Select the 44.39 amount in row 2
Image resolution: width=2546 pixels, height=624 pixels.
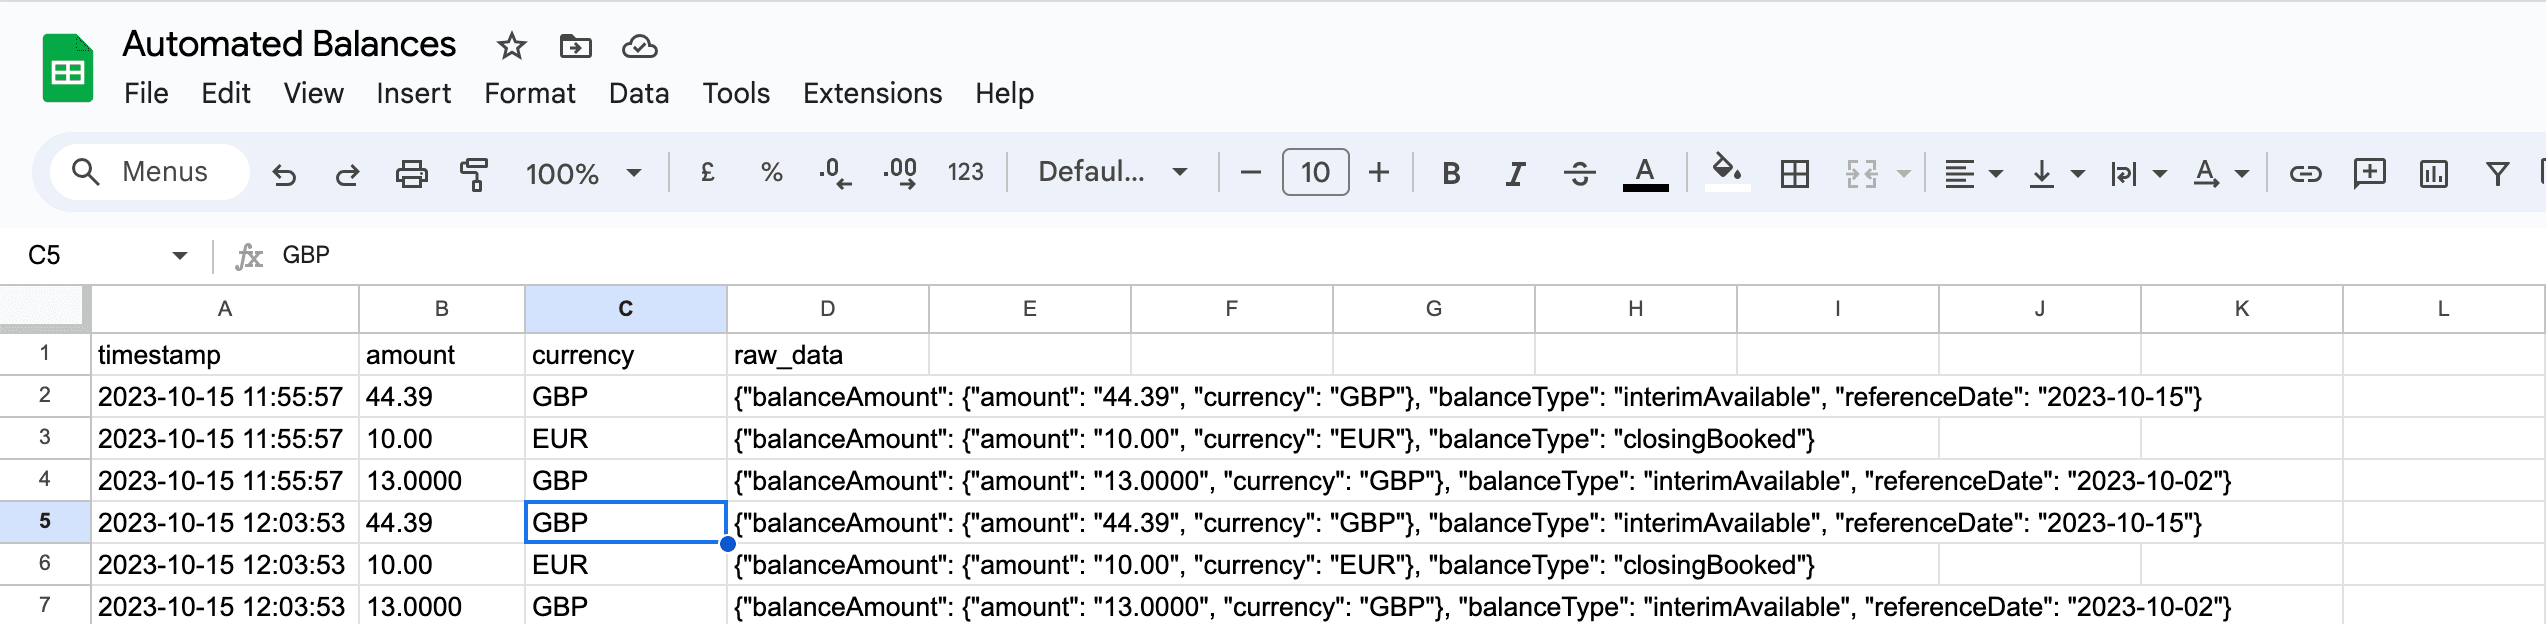pos(442,397)
